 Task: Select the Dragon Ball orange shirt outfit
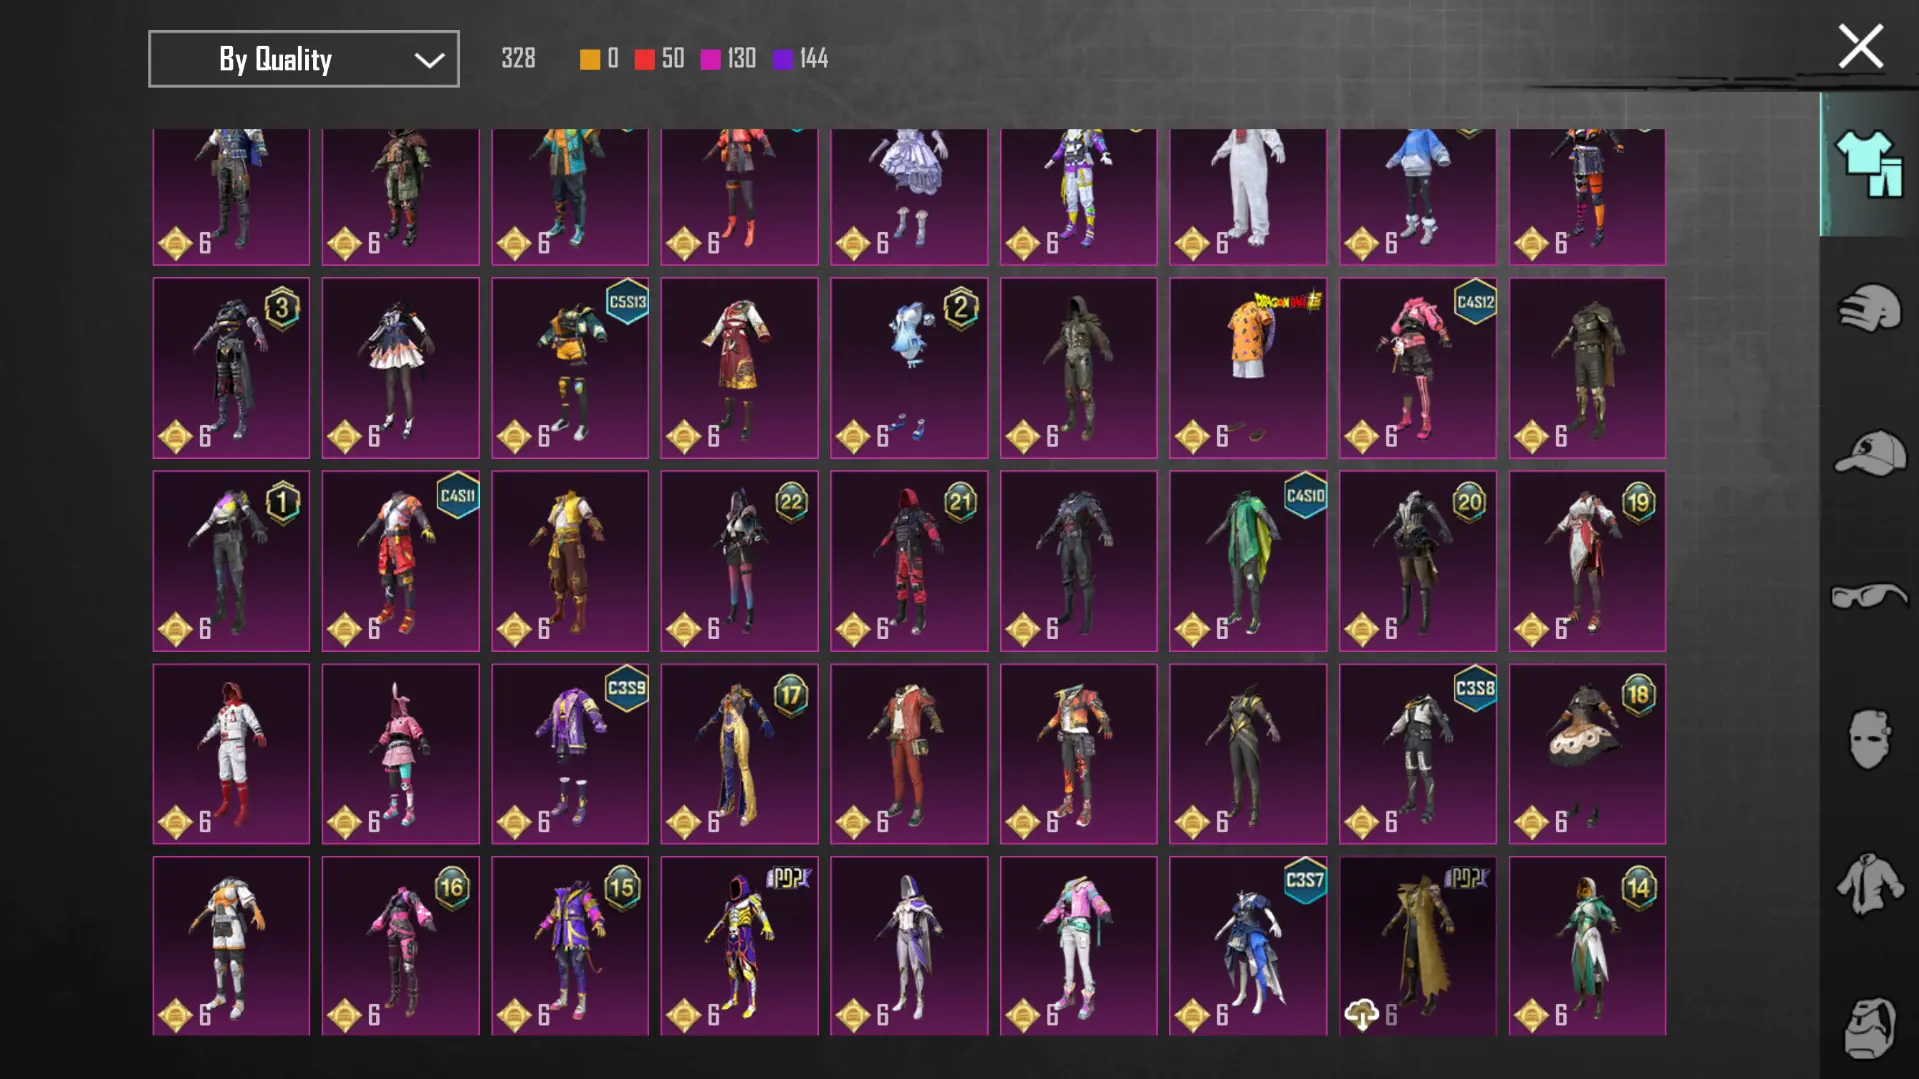[x=1247, y=367]
